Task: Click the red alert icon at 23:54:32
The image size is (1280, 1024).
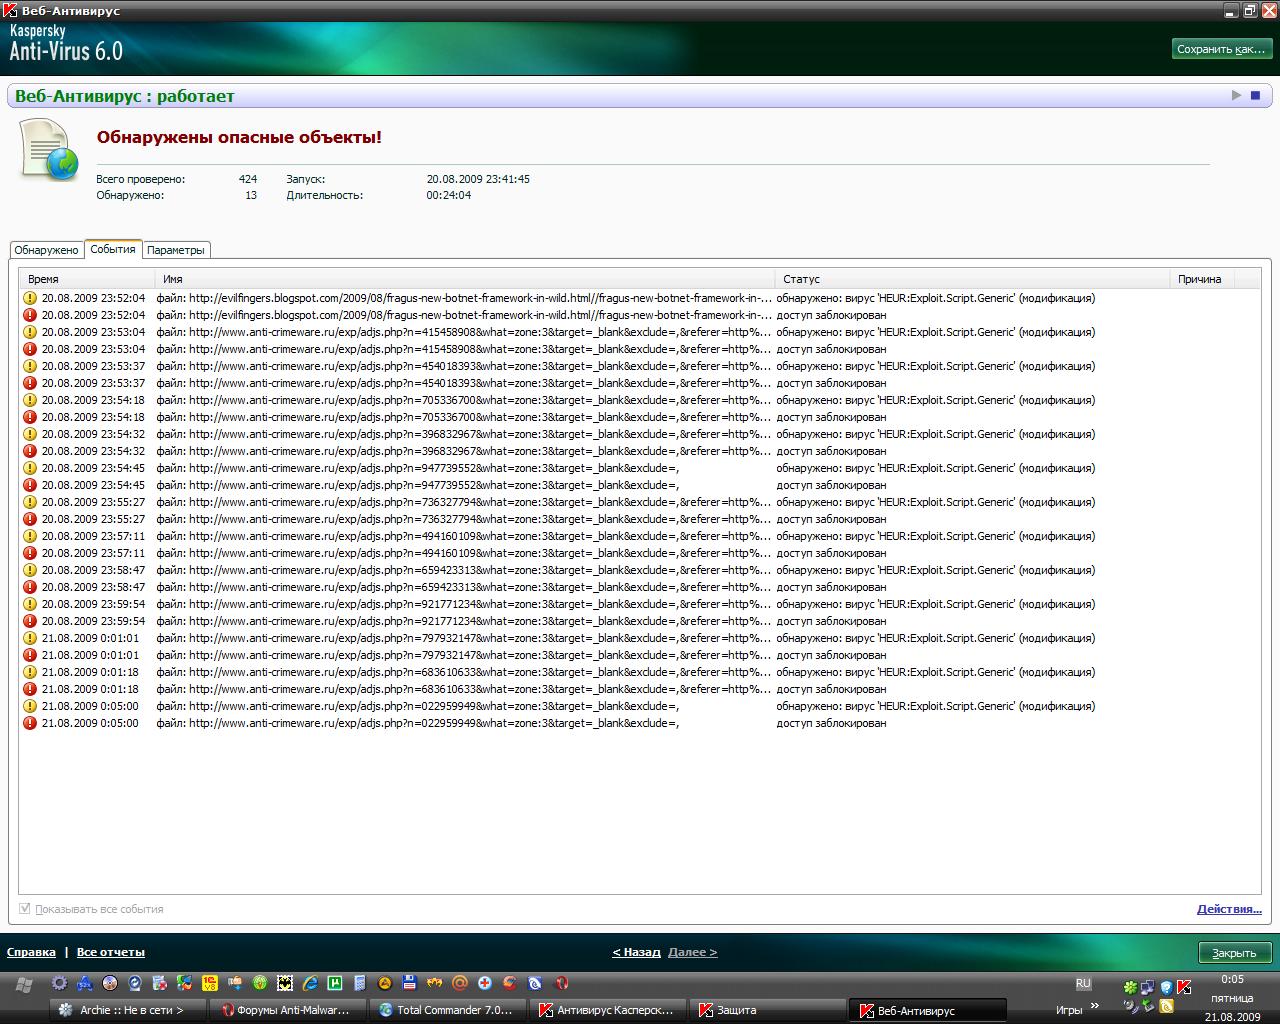Action: point(30,451)
